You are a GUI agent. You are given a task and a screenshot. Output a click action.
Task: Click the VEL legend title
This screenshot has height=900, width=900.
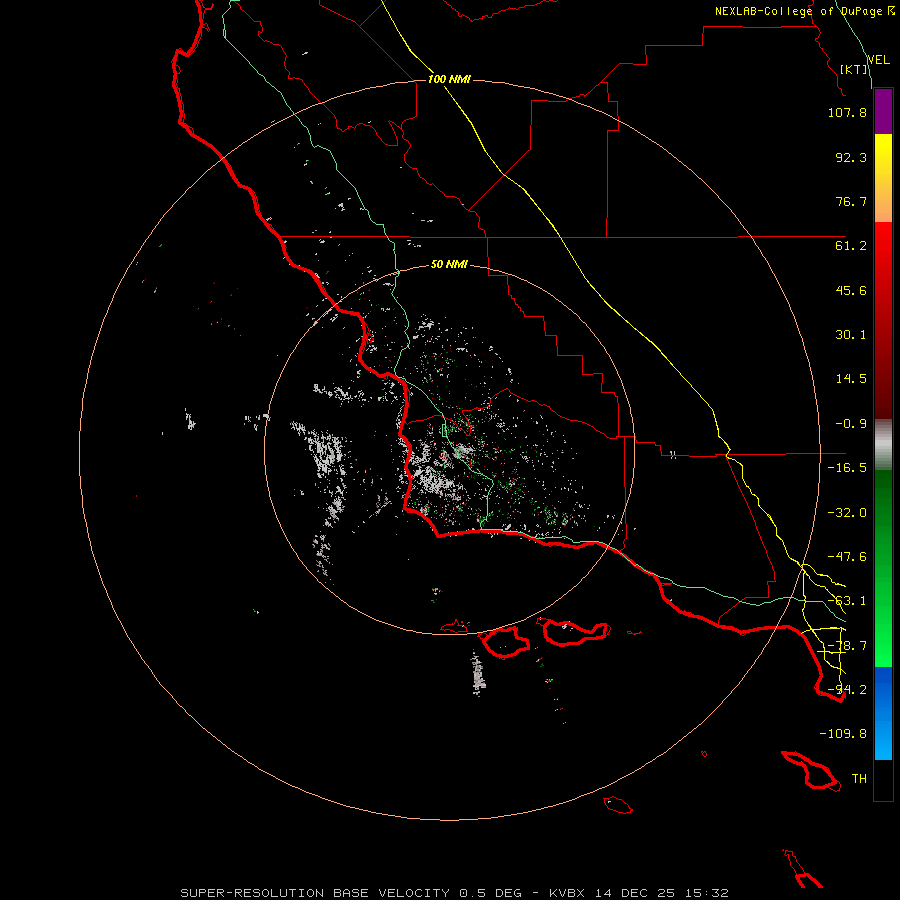[878, 60]
